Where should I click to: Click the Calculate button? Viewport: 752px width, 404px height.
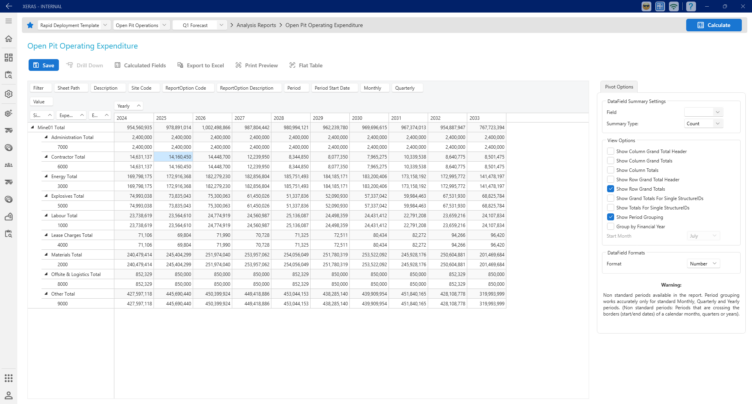tap(714, 25)
